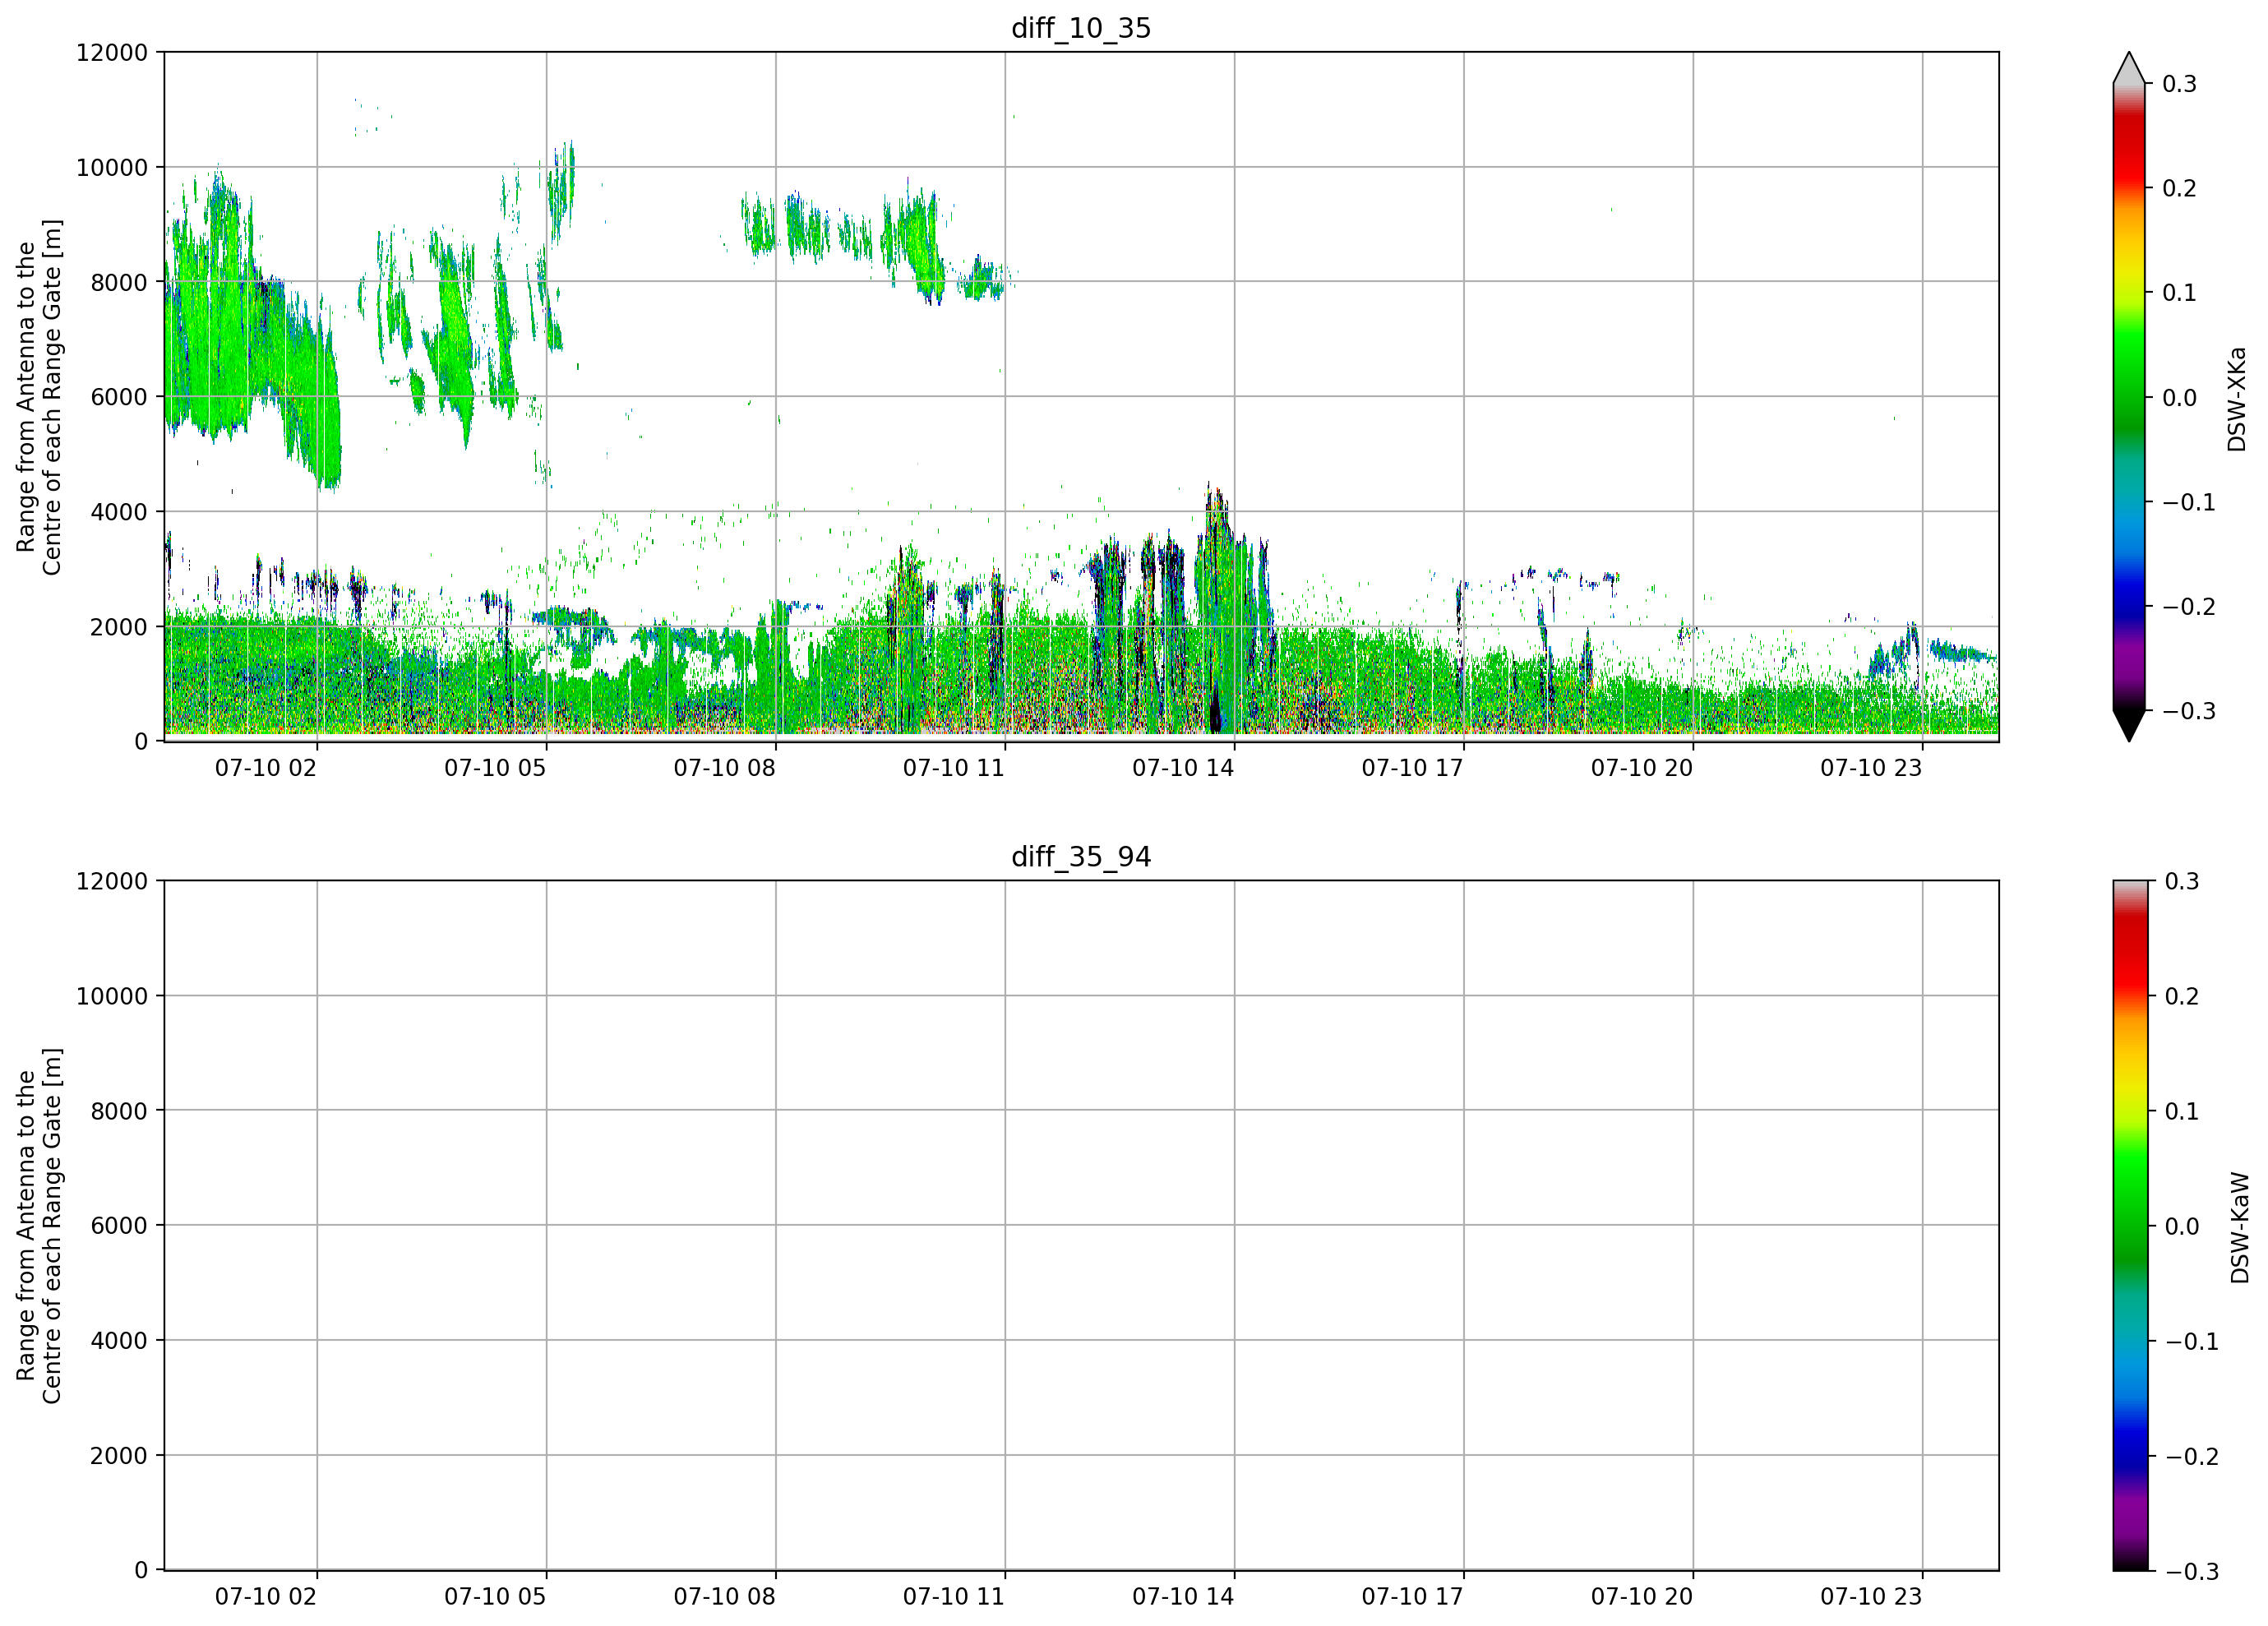Click the diff_35_94 plot title

tap(1081, 857)
